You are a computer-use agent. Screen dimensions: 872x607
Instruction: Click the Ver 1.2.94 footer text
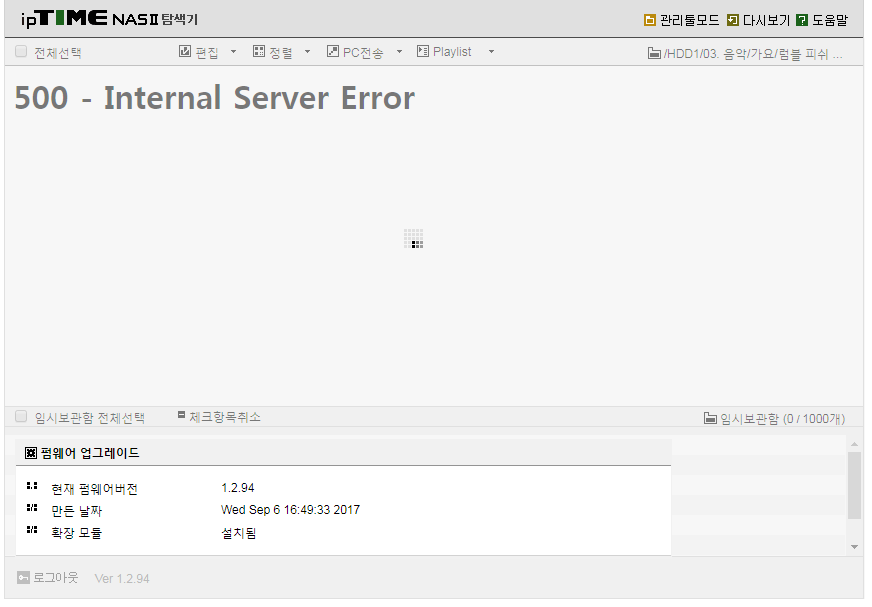pyautogui.click(x=122, y=579)
